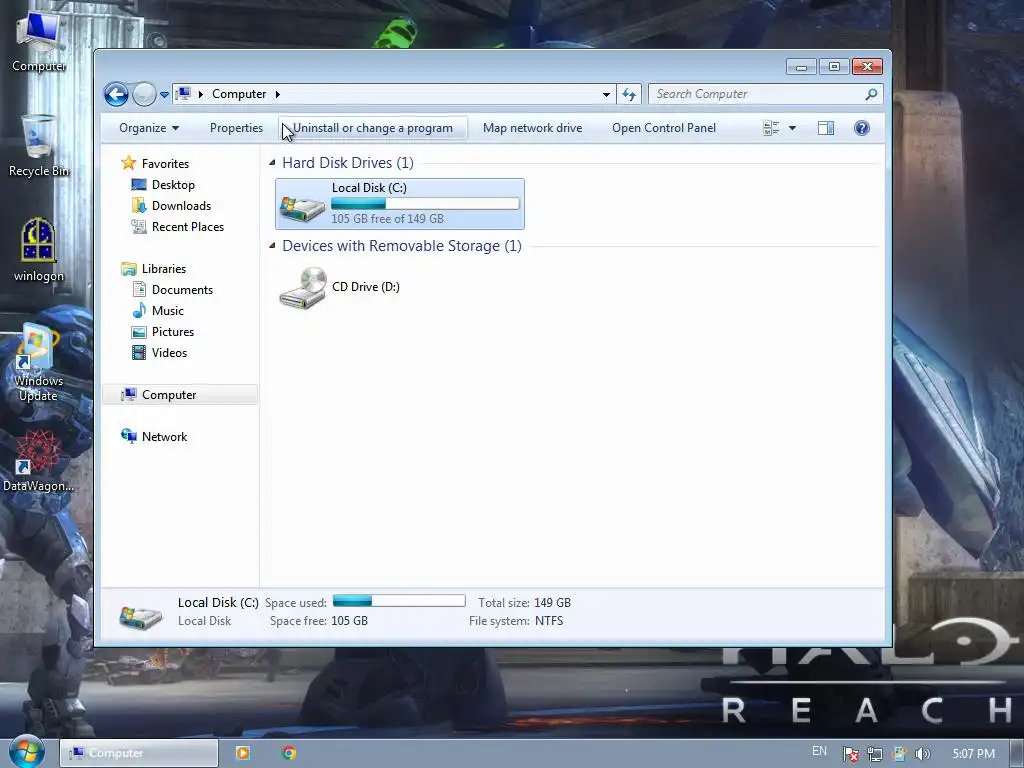Open the Computer desktop icon
1024x768 pixels.
point(39,41)
